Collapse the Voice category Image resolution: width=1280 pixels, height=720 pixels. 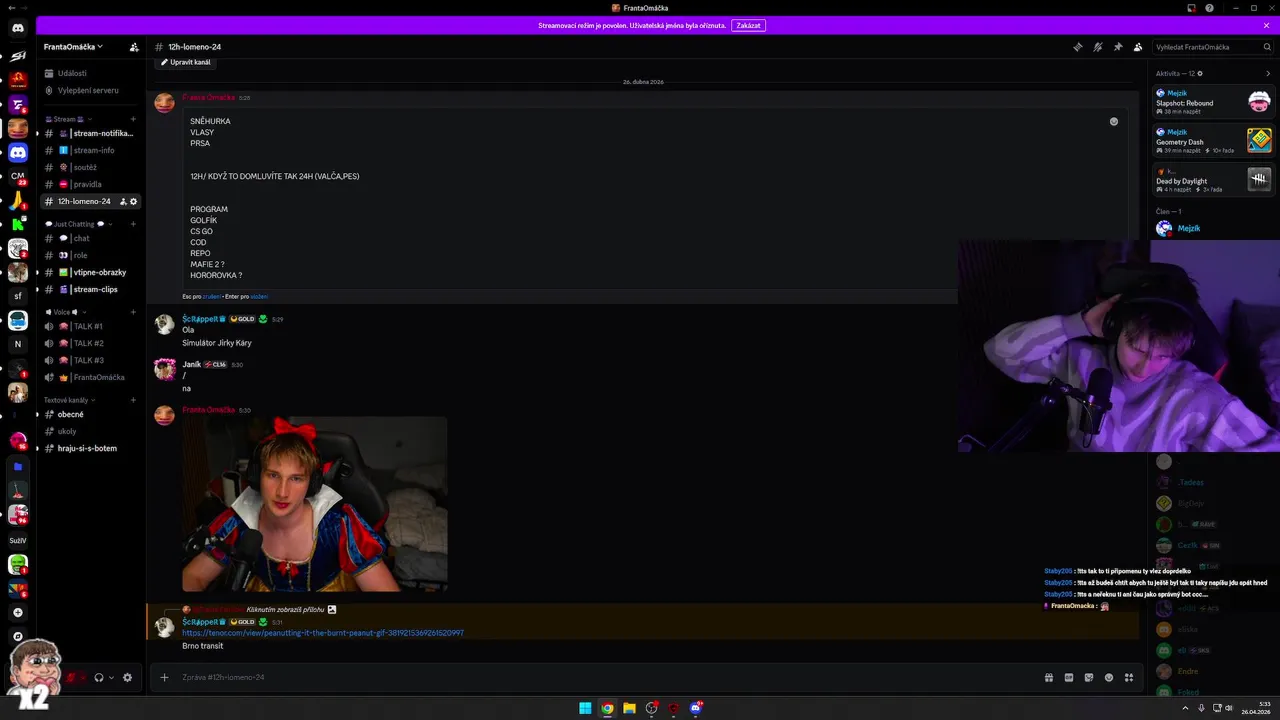64,312
